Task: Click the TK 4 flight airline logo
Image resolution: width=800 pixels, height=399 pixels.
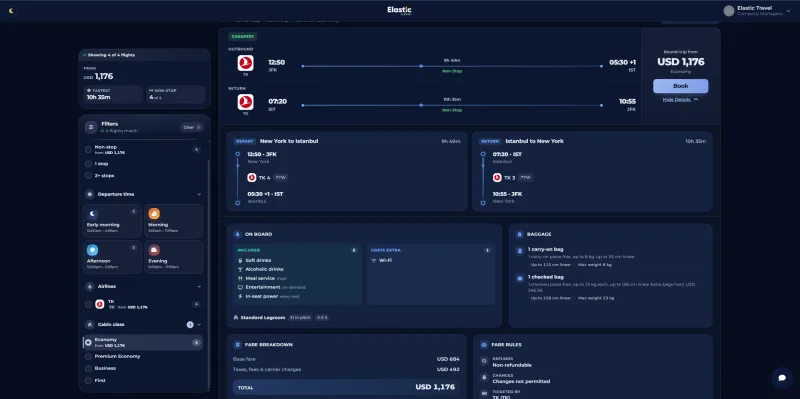Action: point(252,178)
